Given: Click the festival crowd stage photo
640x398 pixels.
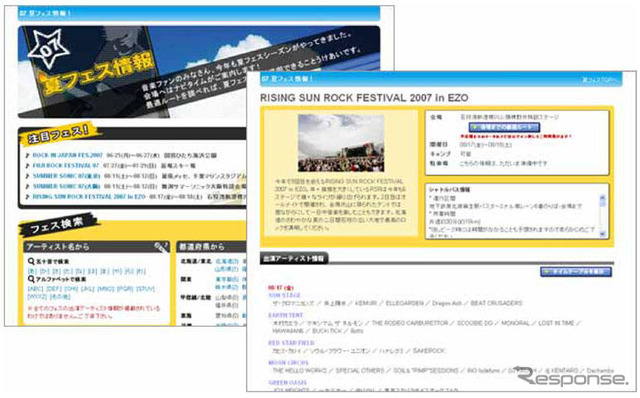Looking at the screenshot, I should coord(341,143).
